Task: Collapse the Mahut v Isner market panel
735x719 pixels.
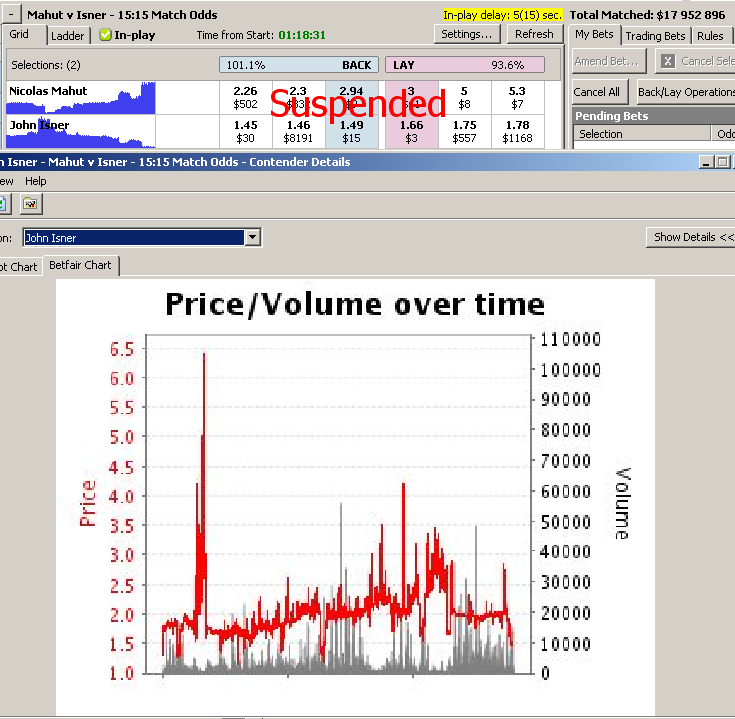Action: click(11, 15)
